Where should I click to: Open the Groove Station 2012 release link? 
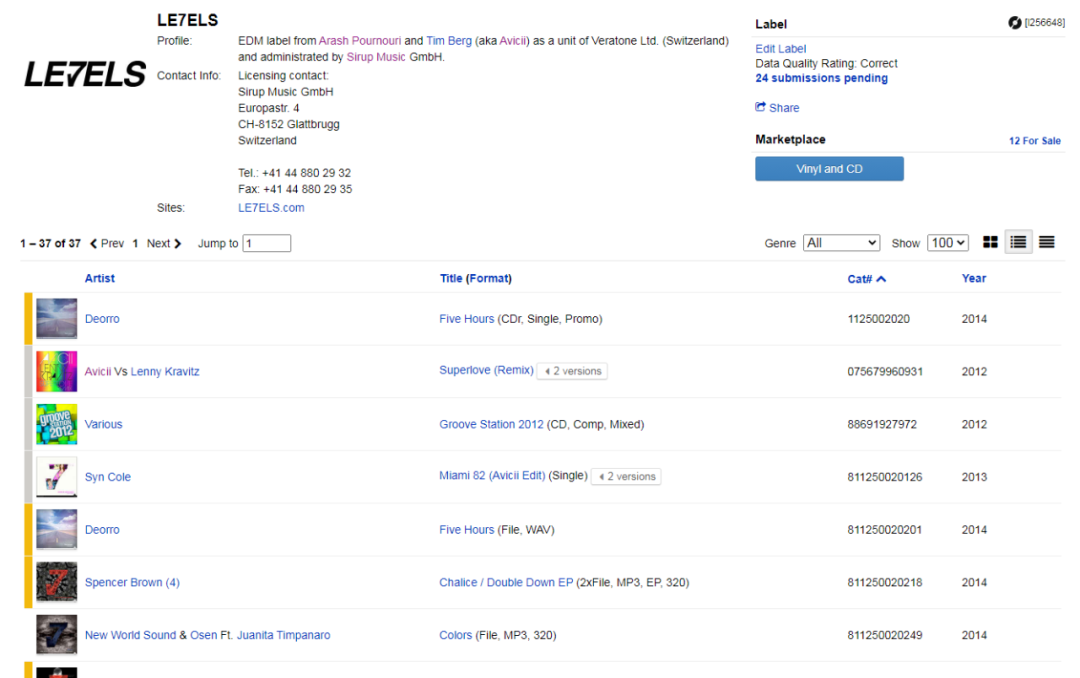pyautogui.click(x=491, y=424)
